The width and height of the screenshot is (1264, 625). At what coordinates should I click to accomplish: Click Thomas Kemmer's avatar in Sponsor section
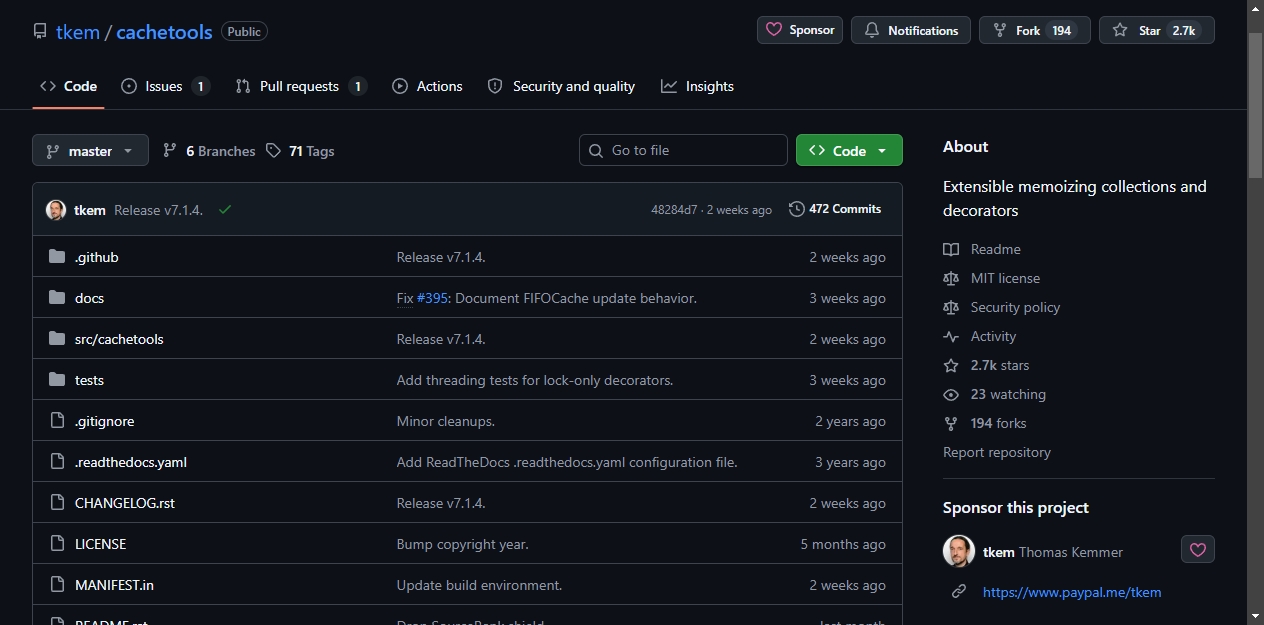tap(959, 551)
